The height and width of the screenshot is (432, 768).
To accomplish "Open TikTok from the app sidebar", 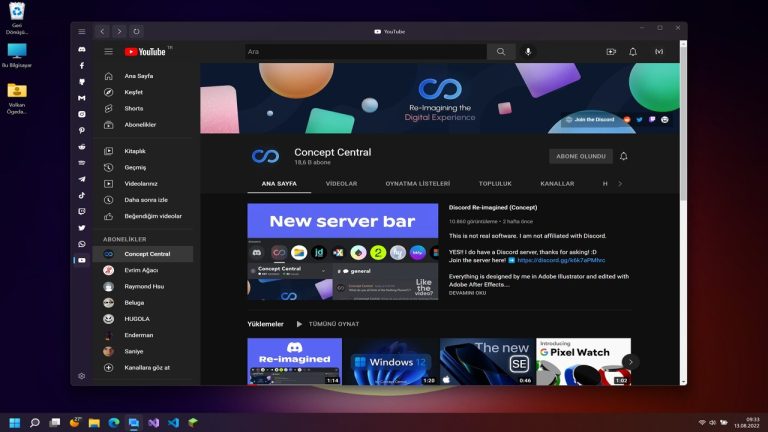I will coord(82,195).
